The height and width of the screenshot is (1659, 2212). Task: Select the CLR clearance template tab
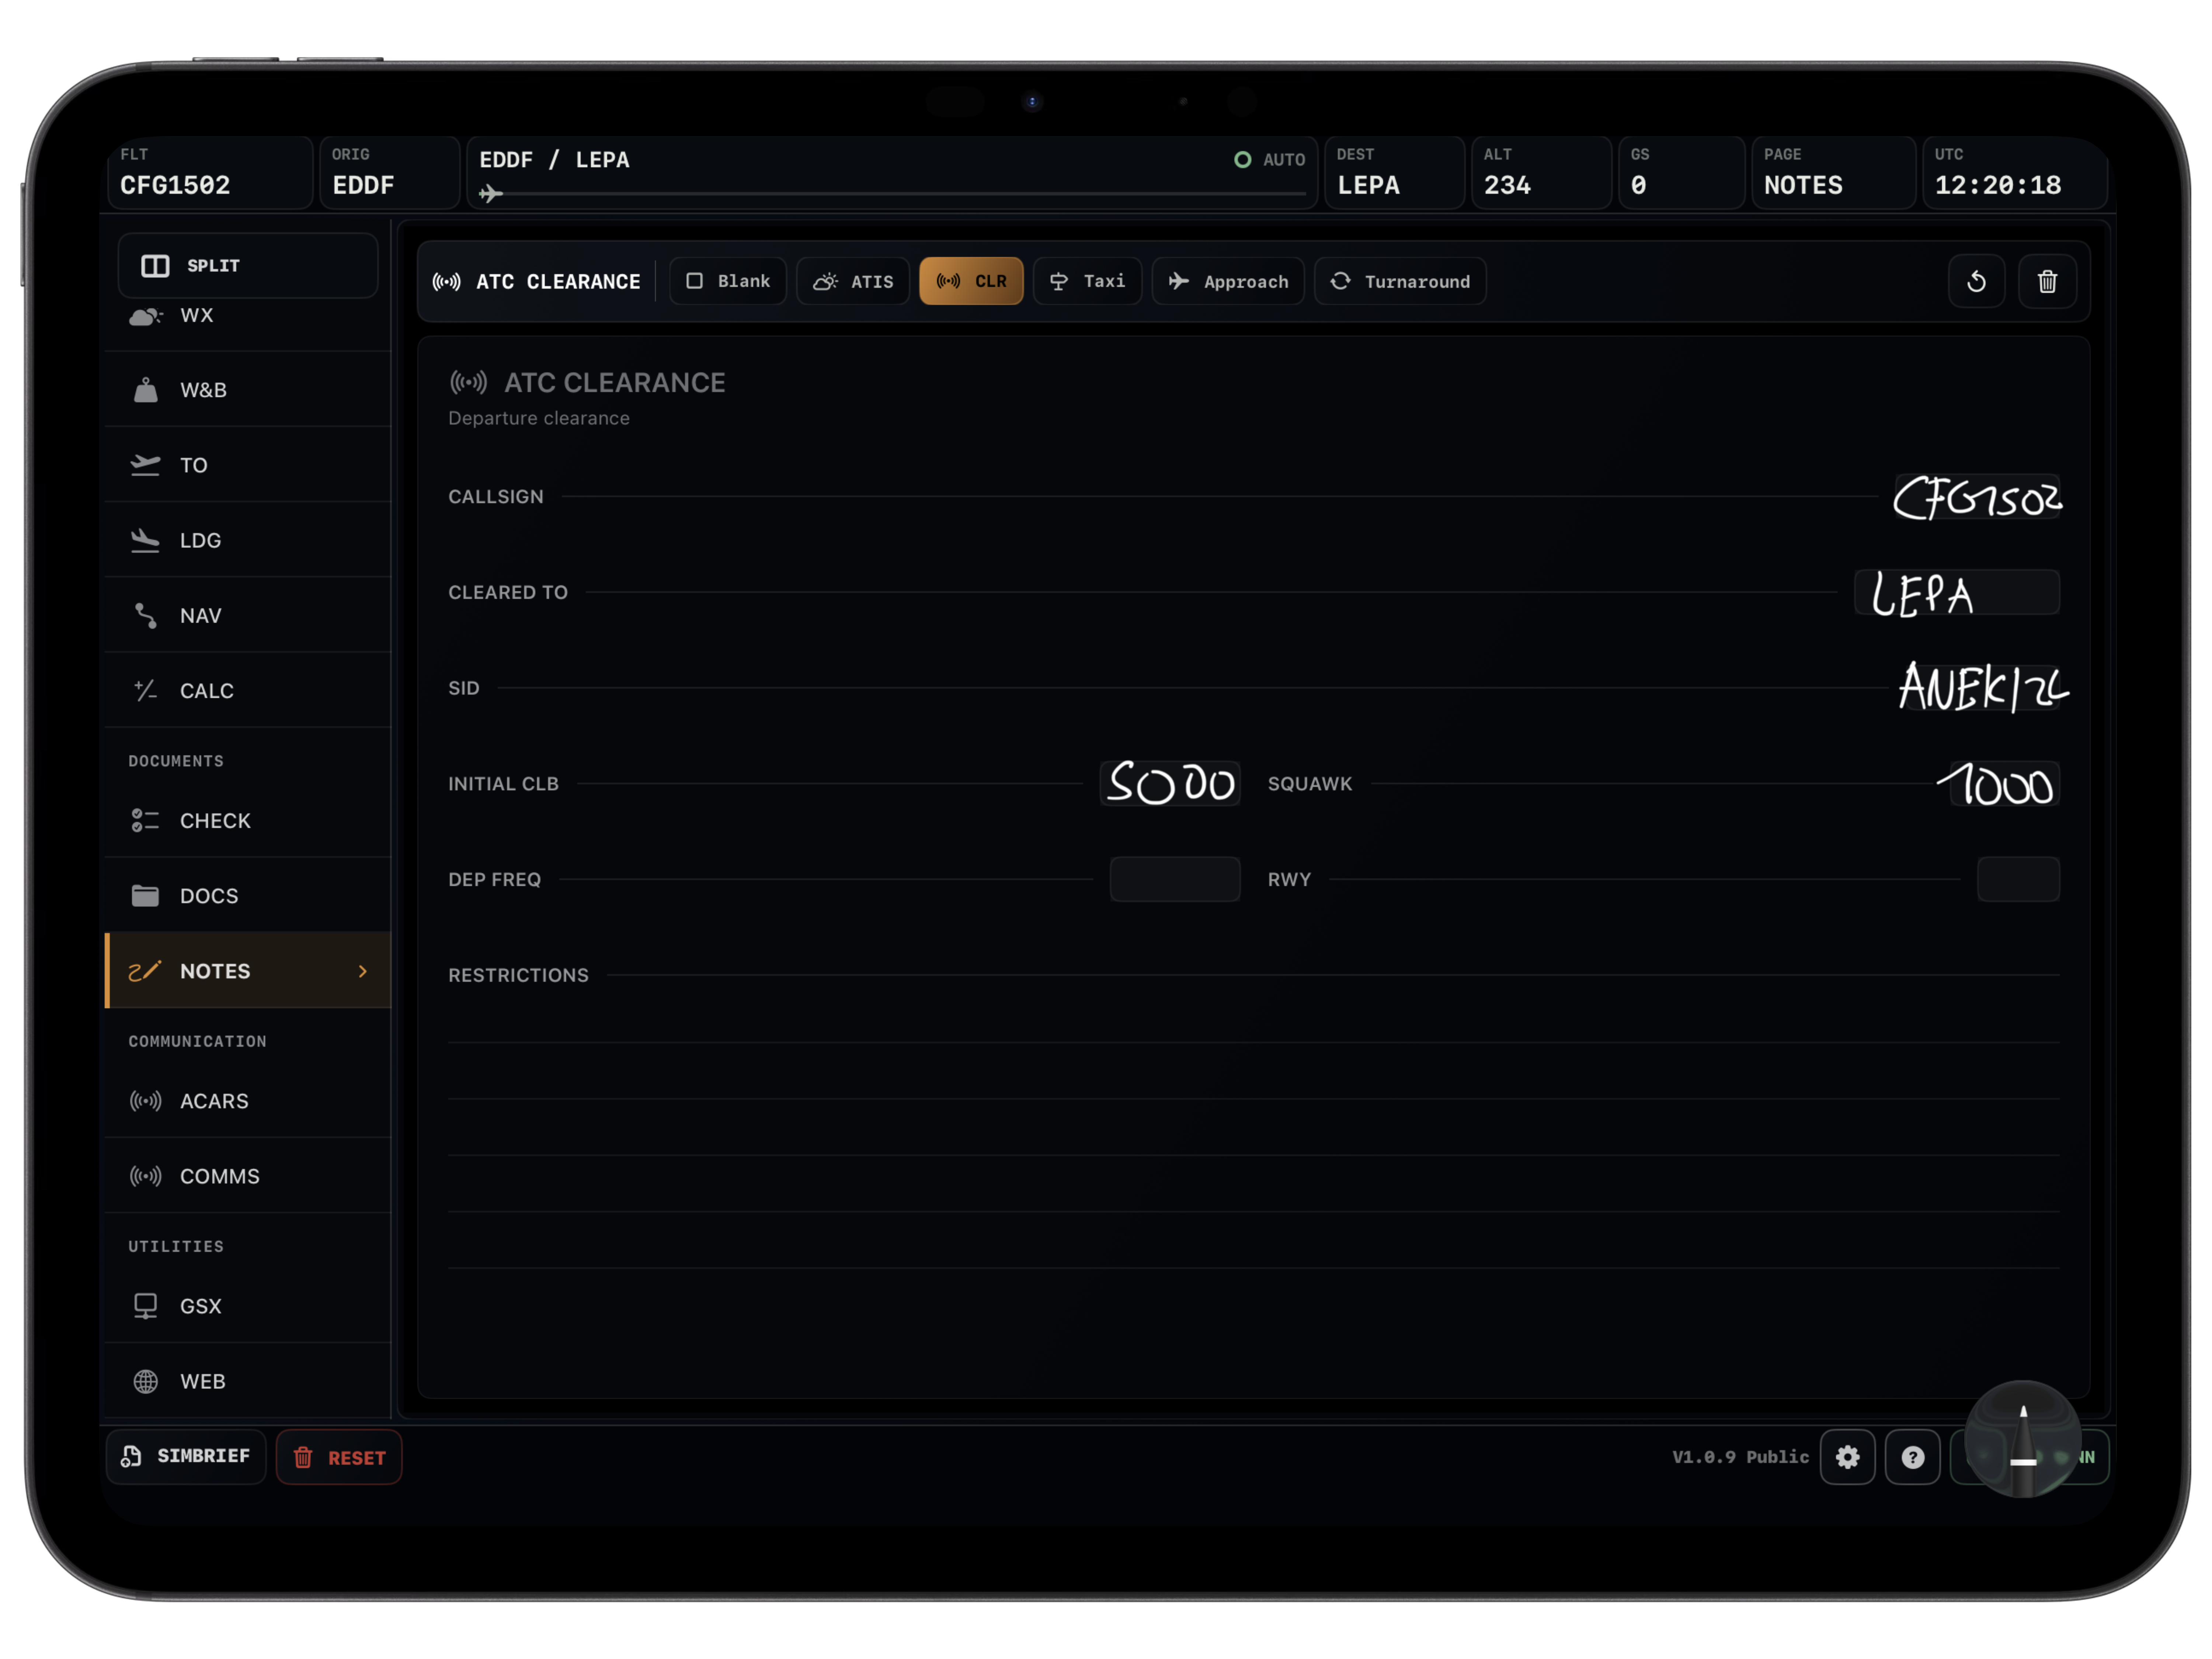tap(971, 281)
